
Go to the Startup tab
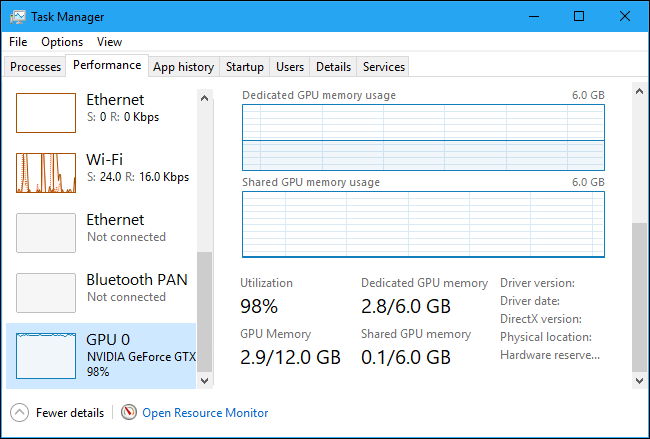coord(245,67)
